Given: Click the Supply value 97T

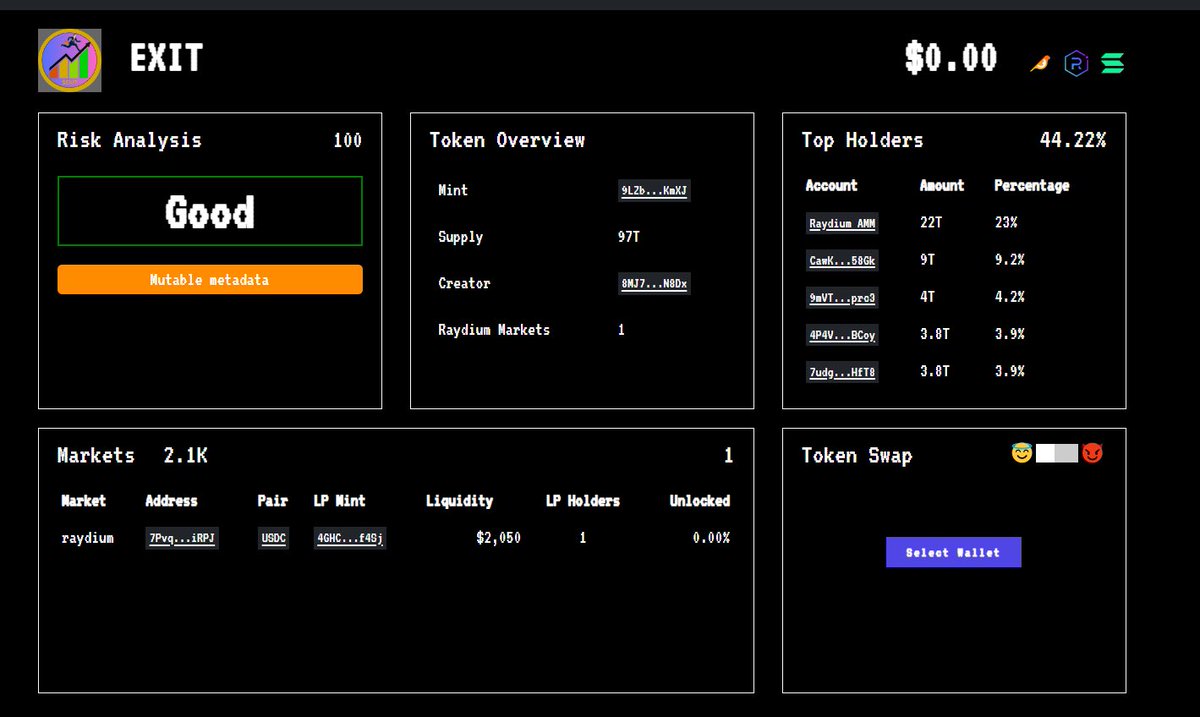Looking at the screenshot, I should (630, 237).
